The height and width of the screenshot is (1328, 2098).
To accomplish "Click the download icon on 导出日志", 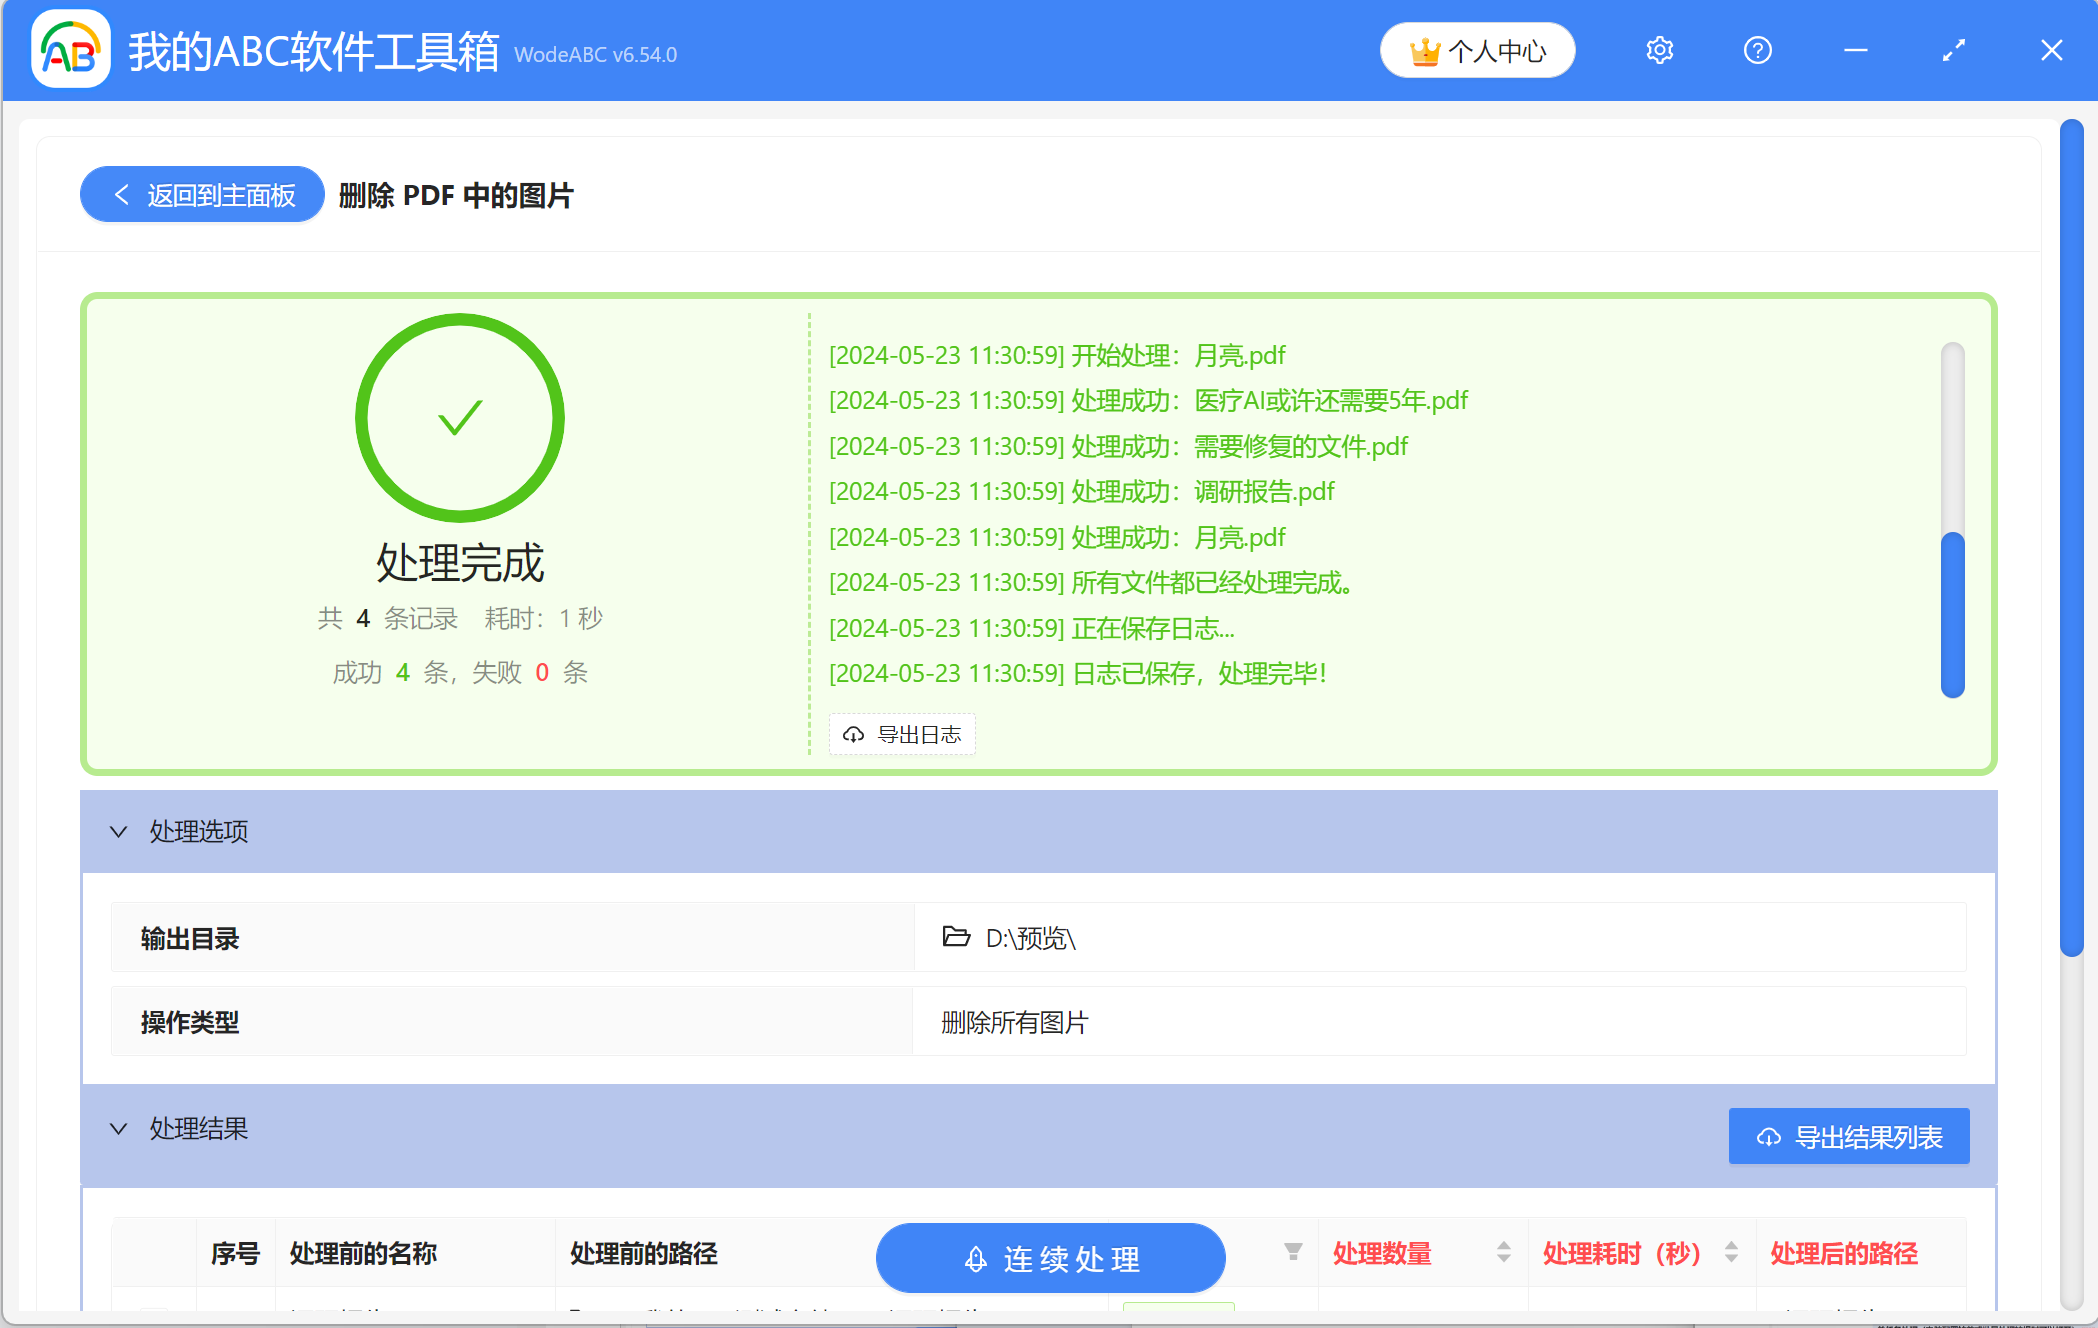I will tap(853, 735).
